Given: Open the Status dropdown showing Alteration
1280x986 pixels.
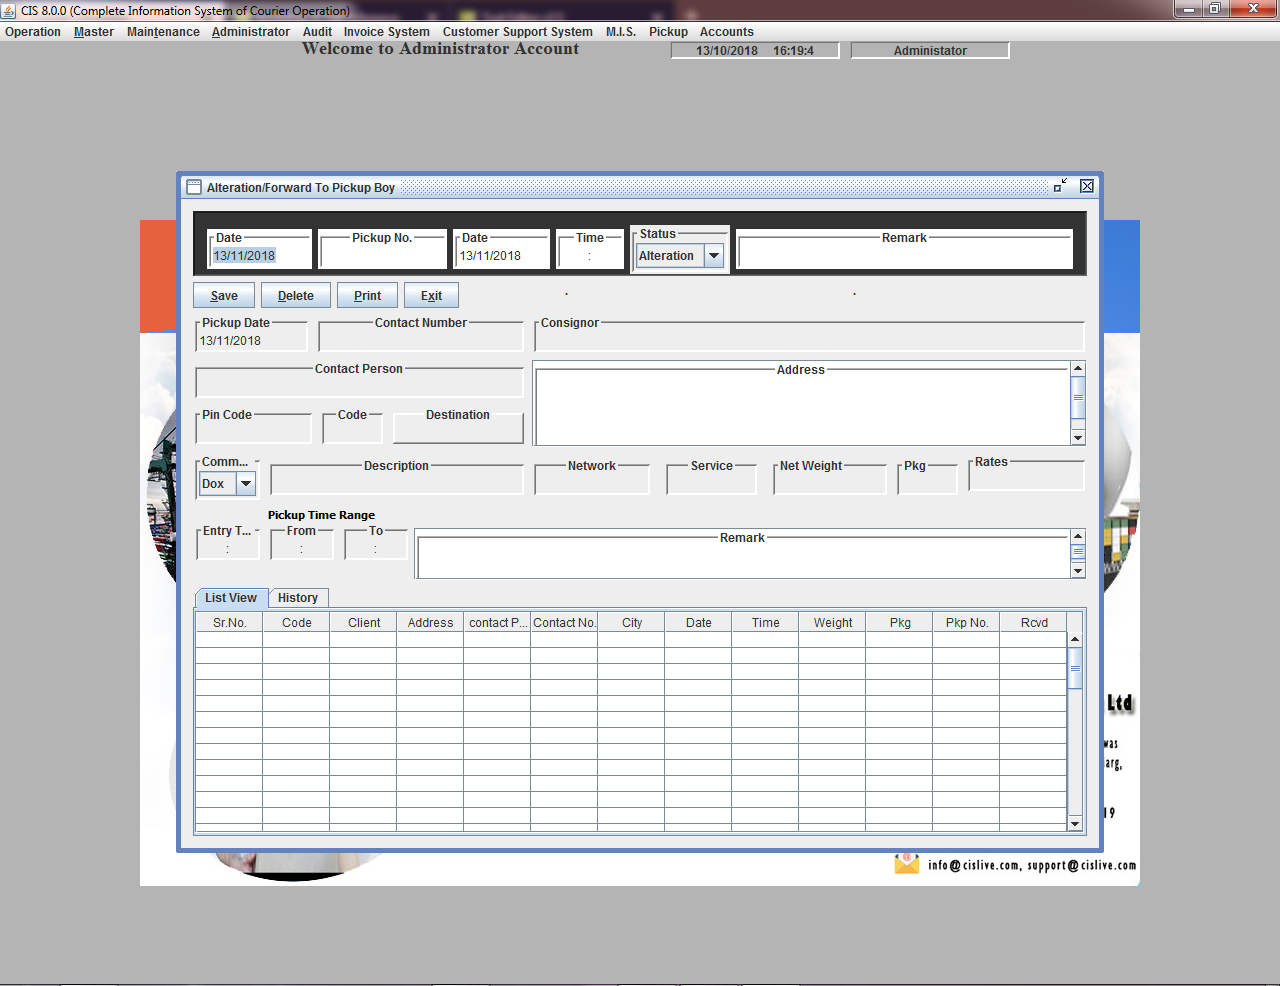Looking at the screenshot, I should [x=714, y=256].
